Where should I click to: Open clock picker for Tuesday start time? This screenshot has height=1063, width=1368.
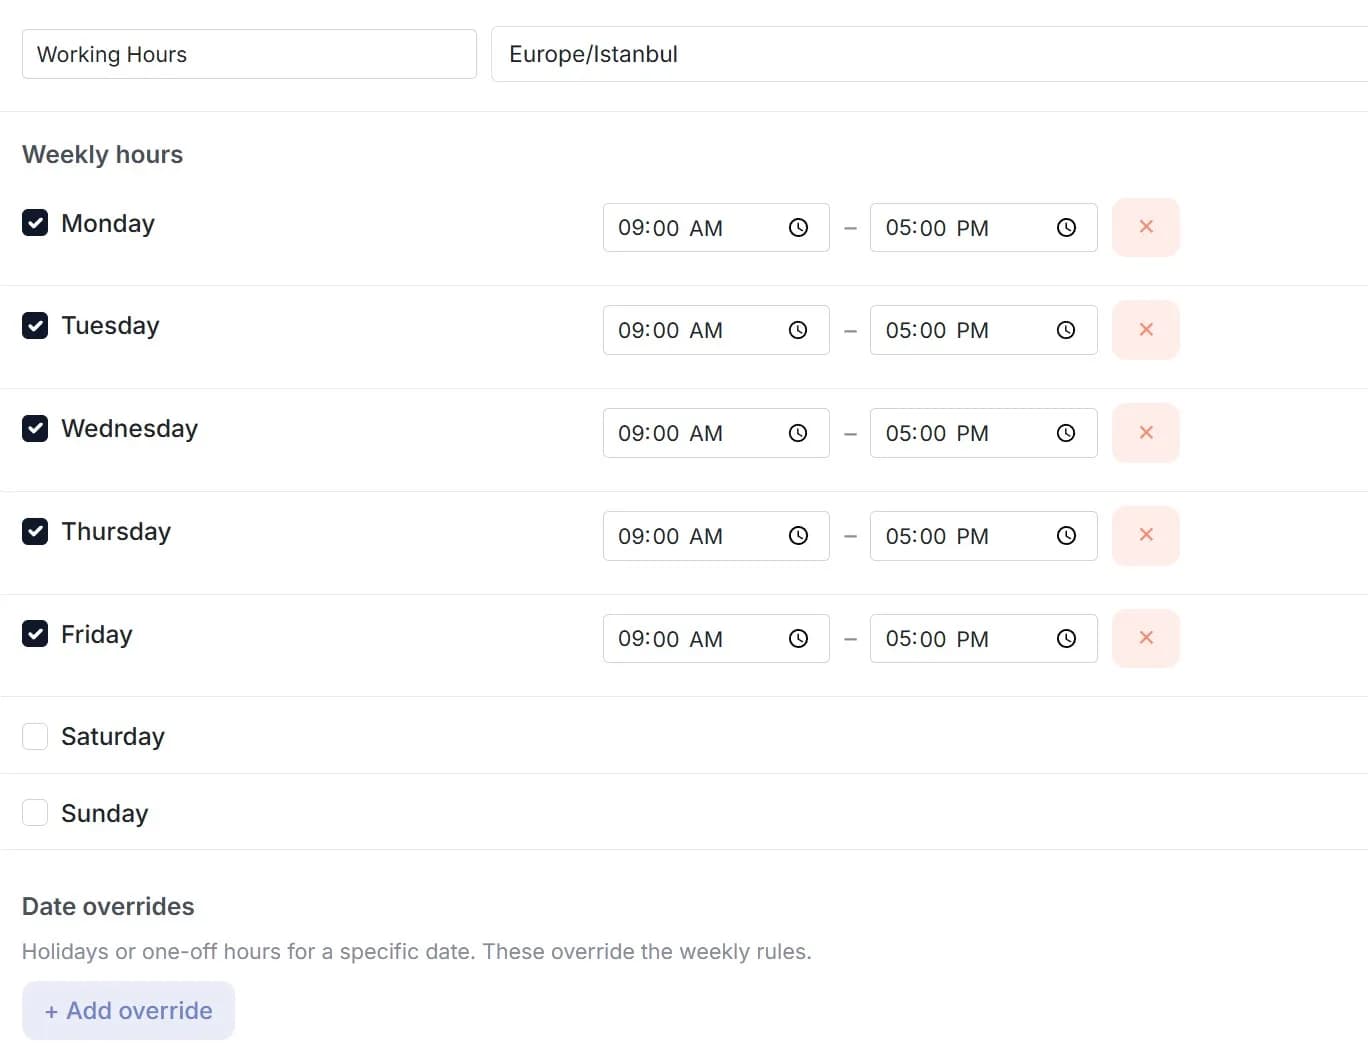[798, 330]
